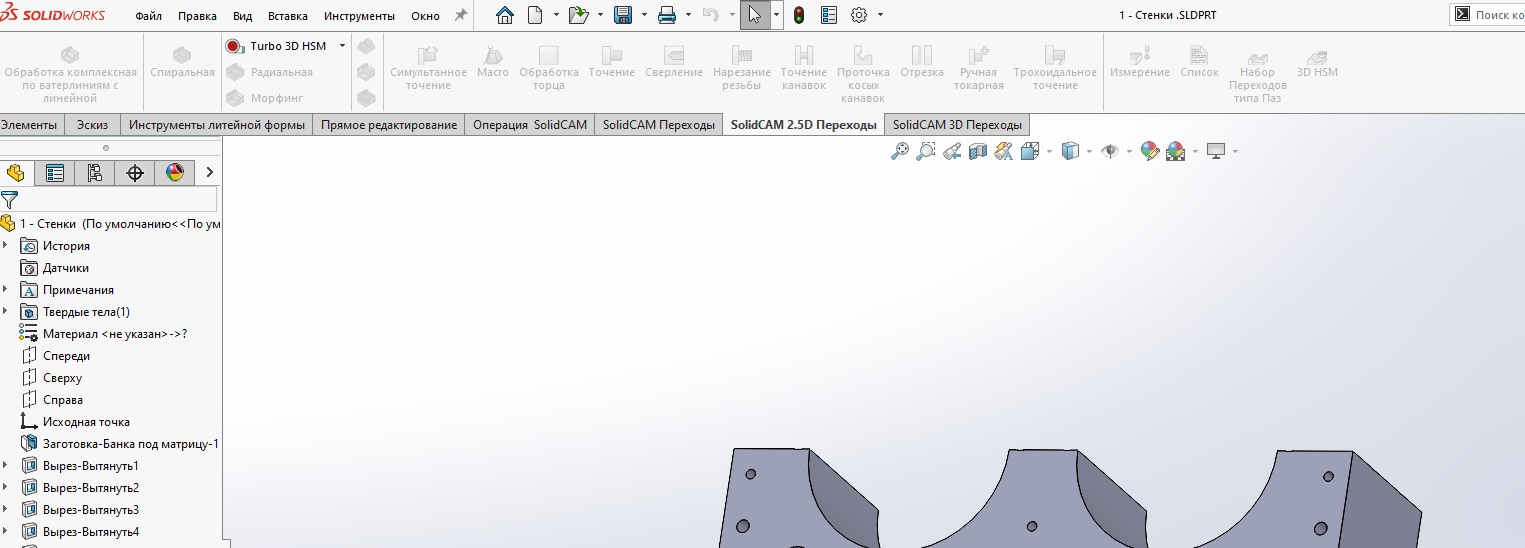Switch to Операция SolidCAM tab
Viewport: 1525px width, 548px height.
(530, 125)
